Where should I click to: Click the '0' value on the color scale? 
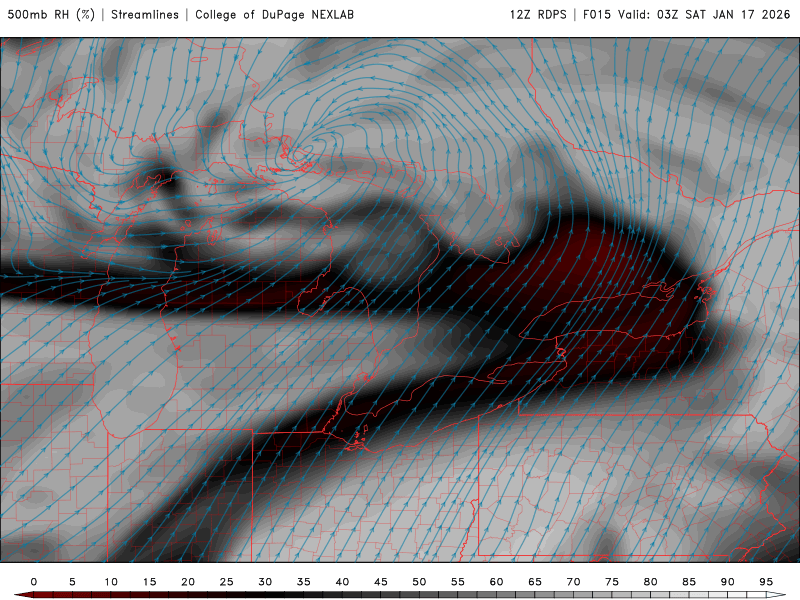pyautogui.click(x=34, y=582)
